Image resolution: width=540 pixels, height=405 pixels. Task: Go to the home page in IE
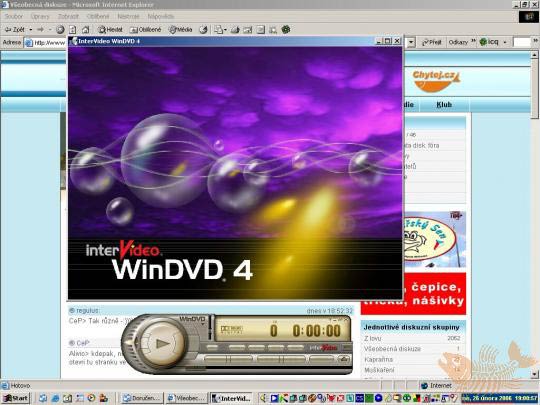pos(85,30)
